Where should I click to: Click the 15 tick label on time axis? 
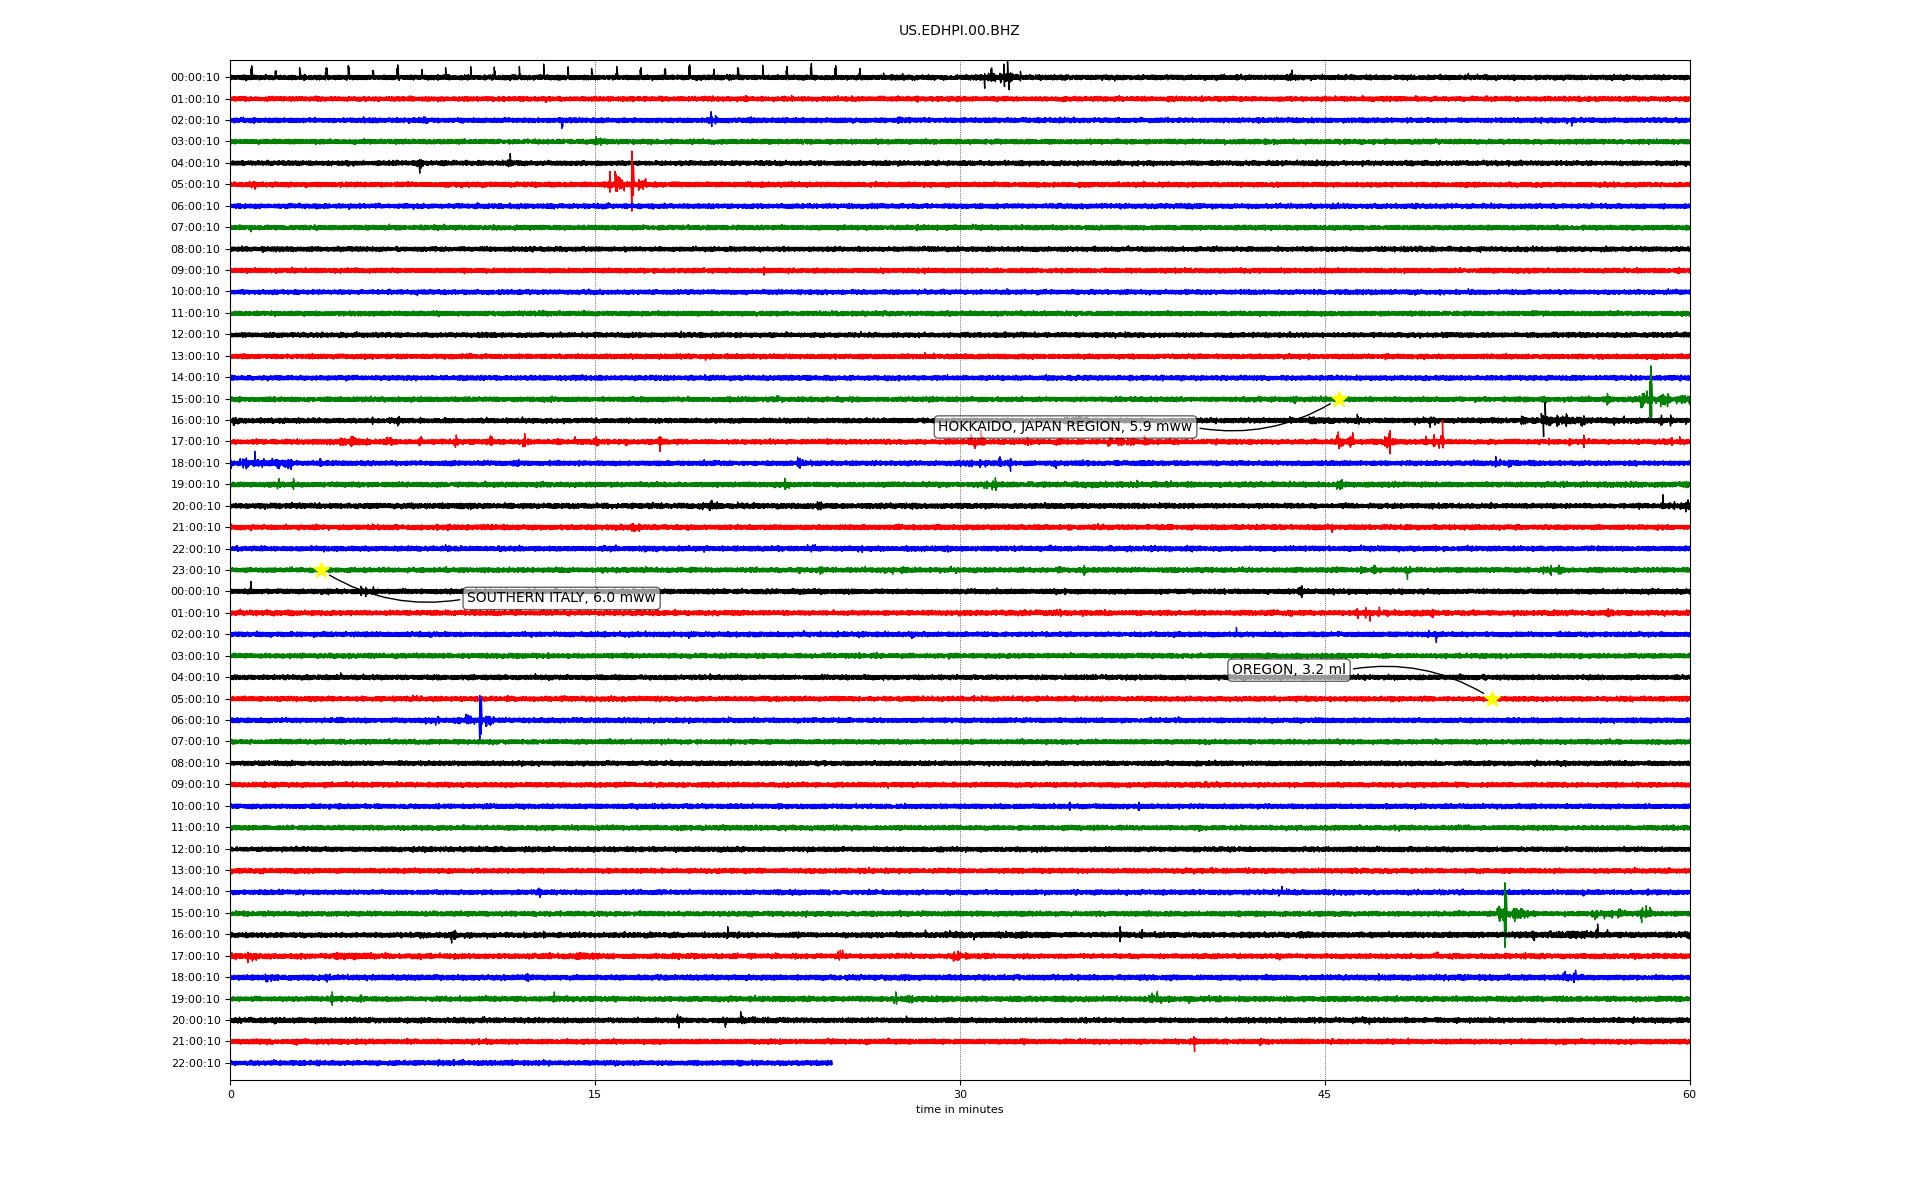595,1094
